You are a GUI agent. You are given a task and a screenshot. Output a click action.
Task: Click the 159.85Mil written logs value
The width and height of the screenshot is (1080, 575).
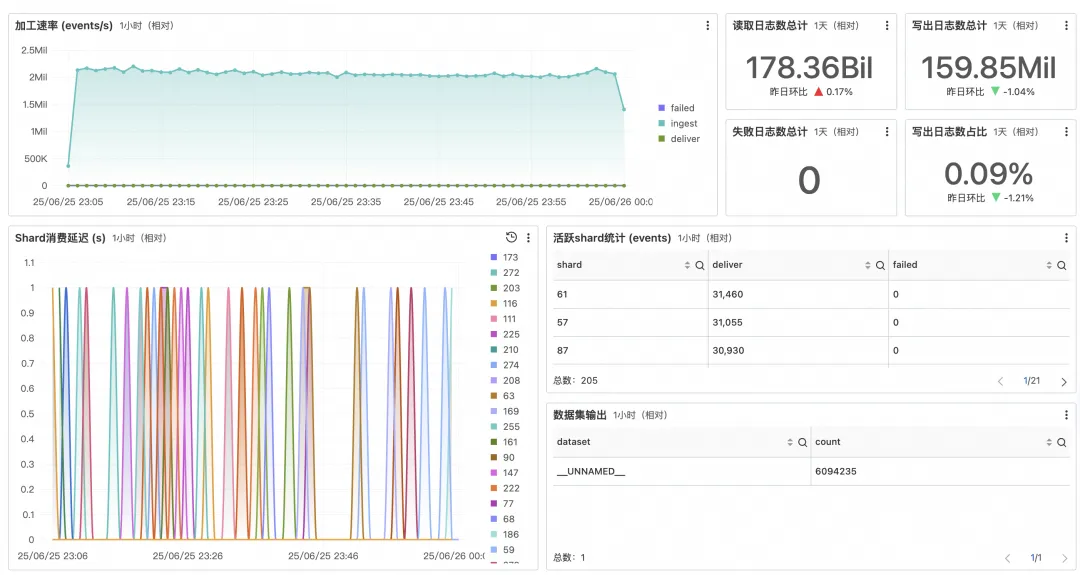point(988,68)
